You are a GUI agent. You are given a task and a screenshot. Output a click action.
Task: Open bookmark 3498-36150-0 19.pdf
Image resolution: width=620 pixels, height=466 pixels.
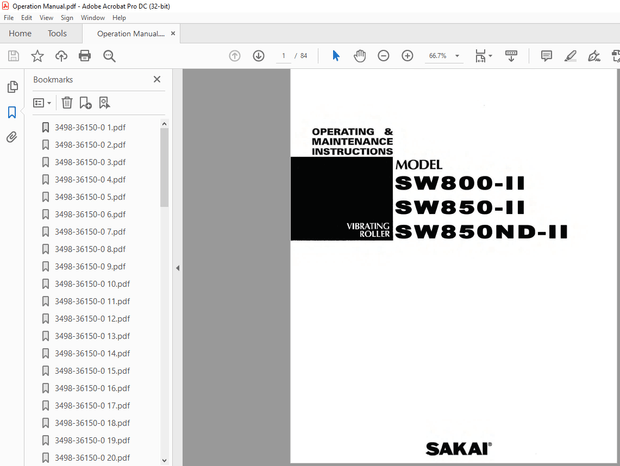pyautogui.click(x=92, y=440)
